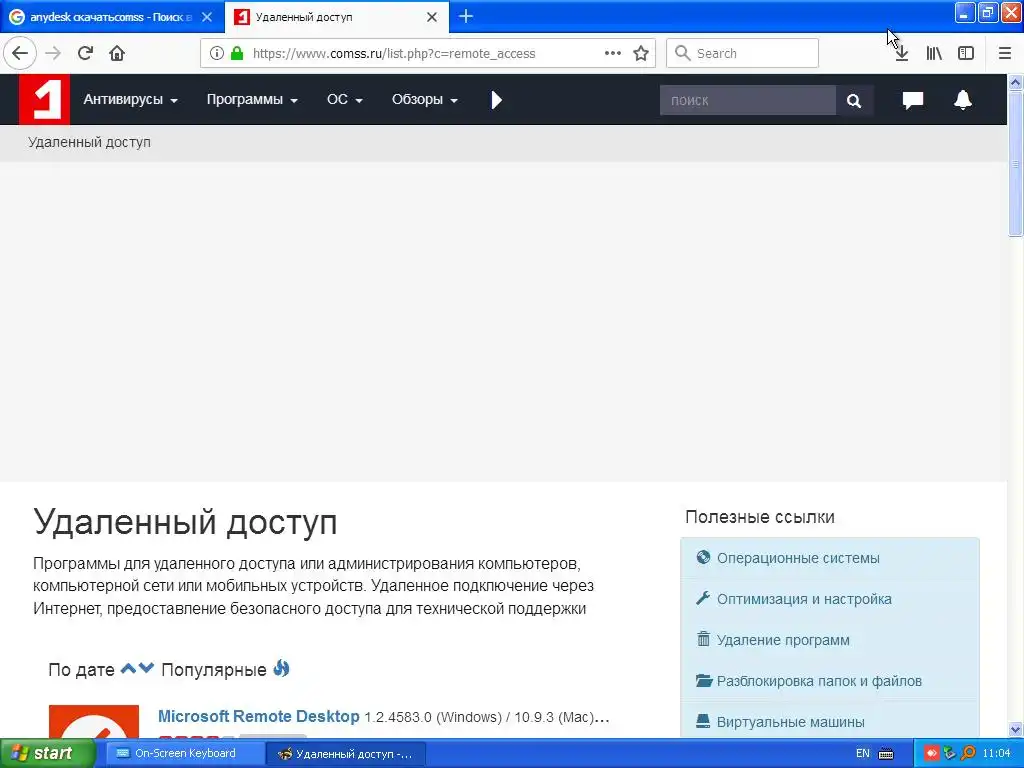Open the browser Home page
Viewport: 1024px width, 768px height.
pos(117,53)
